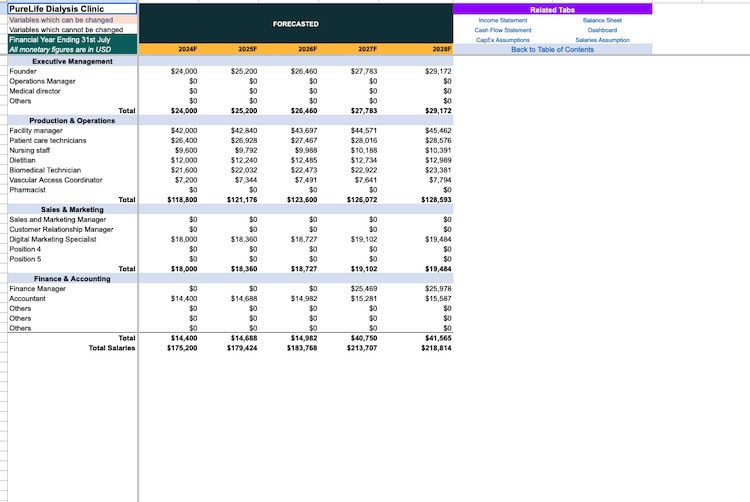Select the Sales & Marketing section header
This screenshot has height=502, width=750.
[x=73, y=209]
